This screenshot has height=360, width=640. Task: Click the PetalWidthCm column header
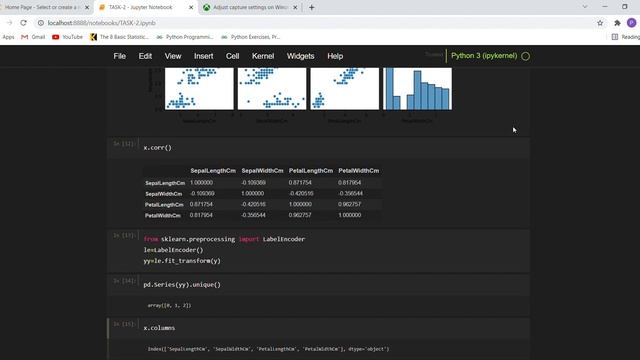359,171
